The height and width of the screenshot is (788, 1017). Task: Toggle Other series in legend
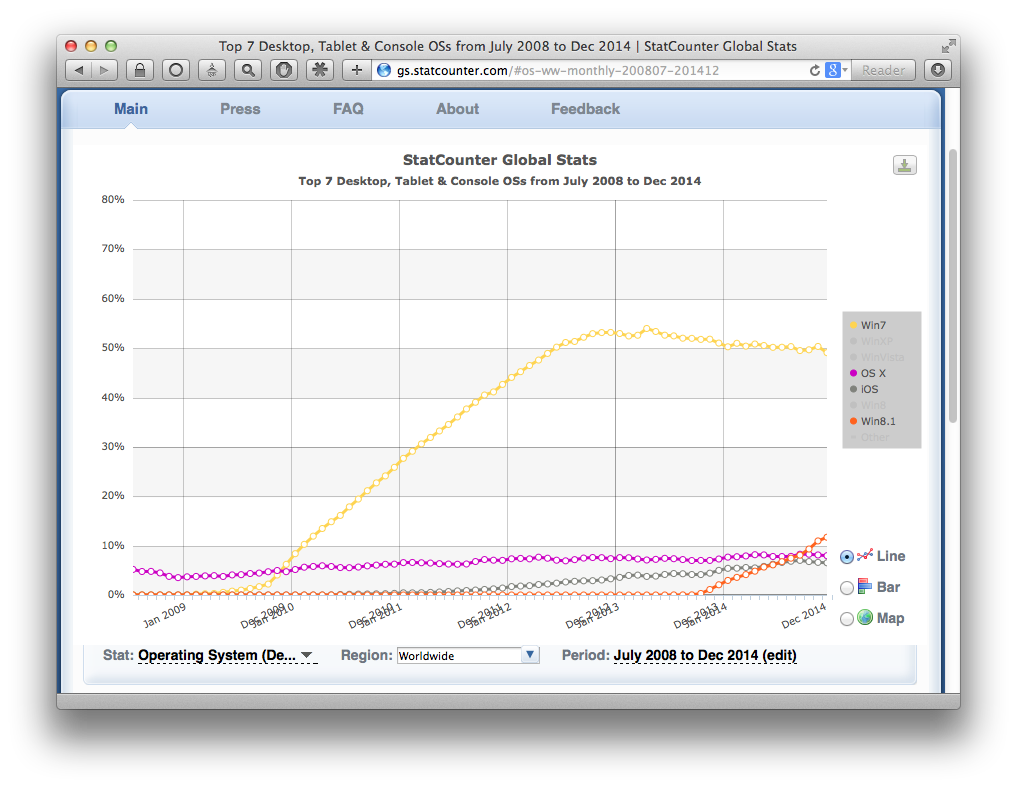870,437
